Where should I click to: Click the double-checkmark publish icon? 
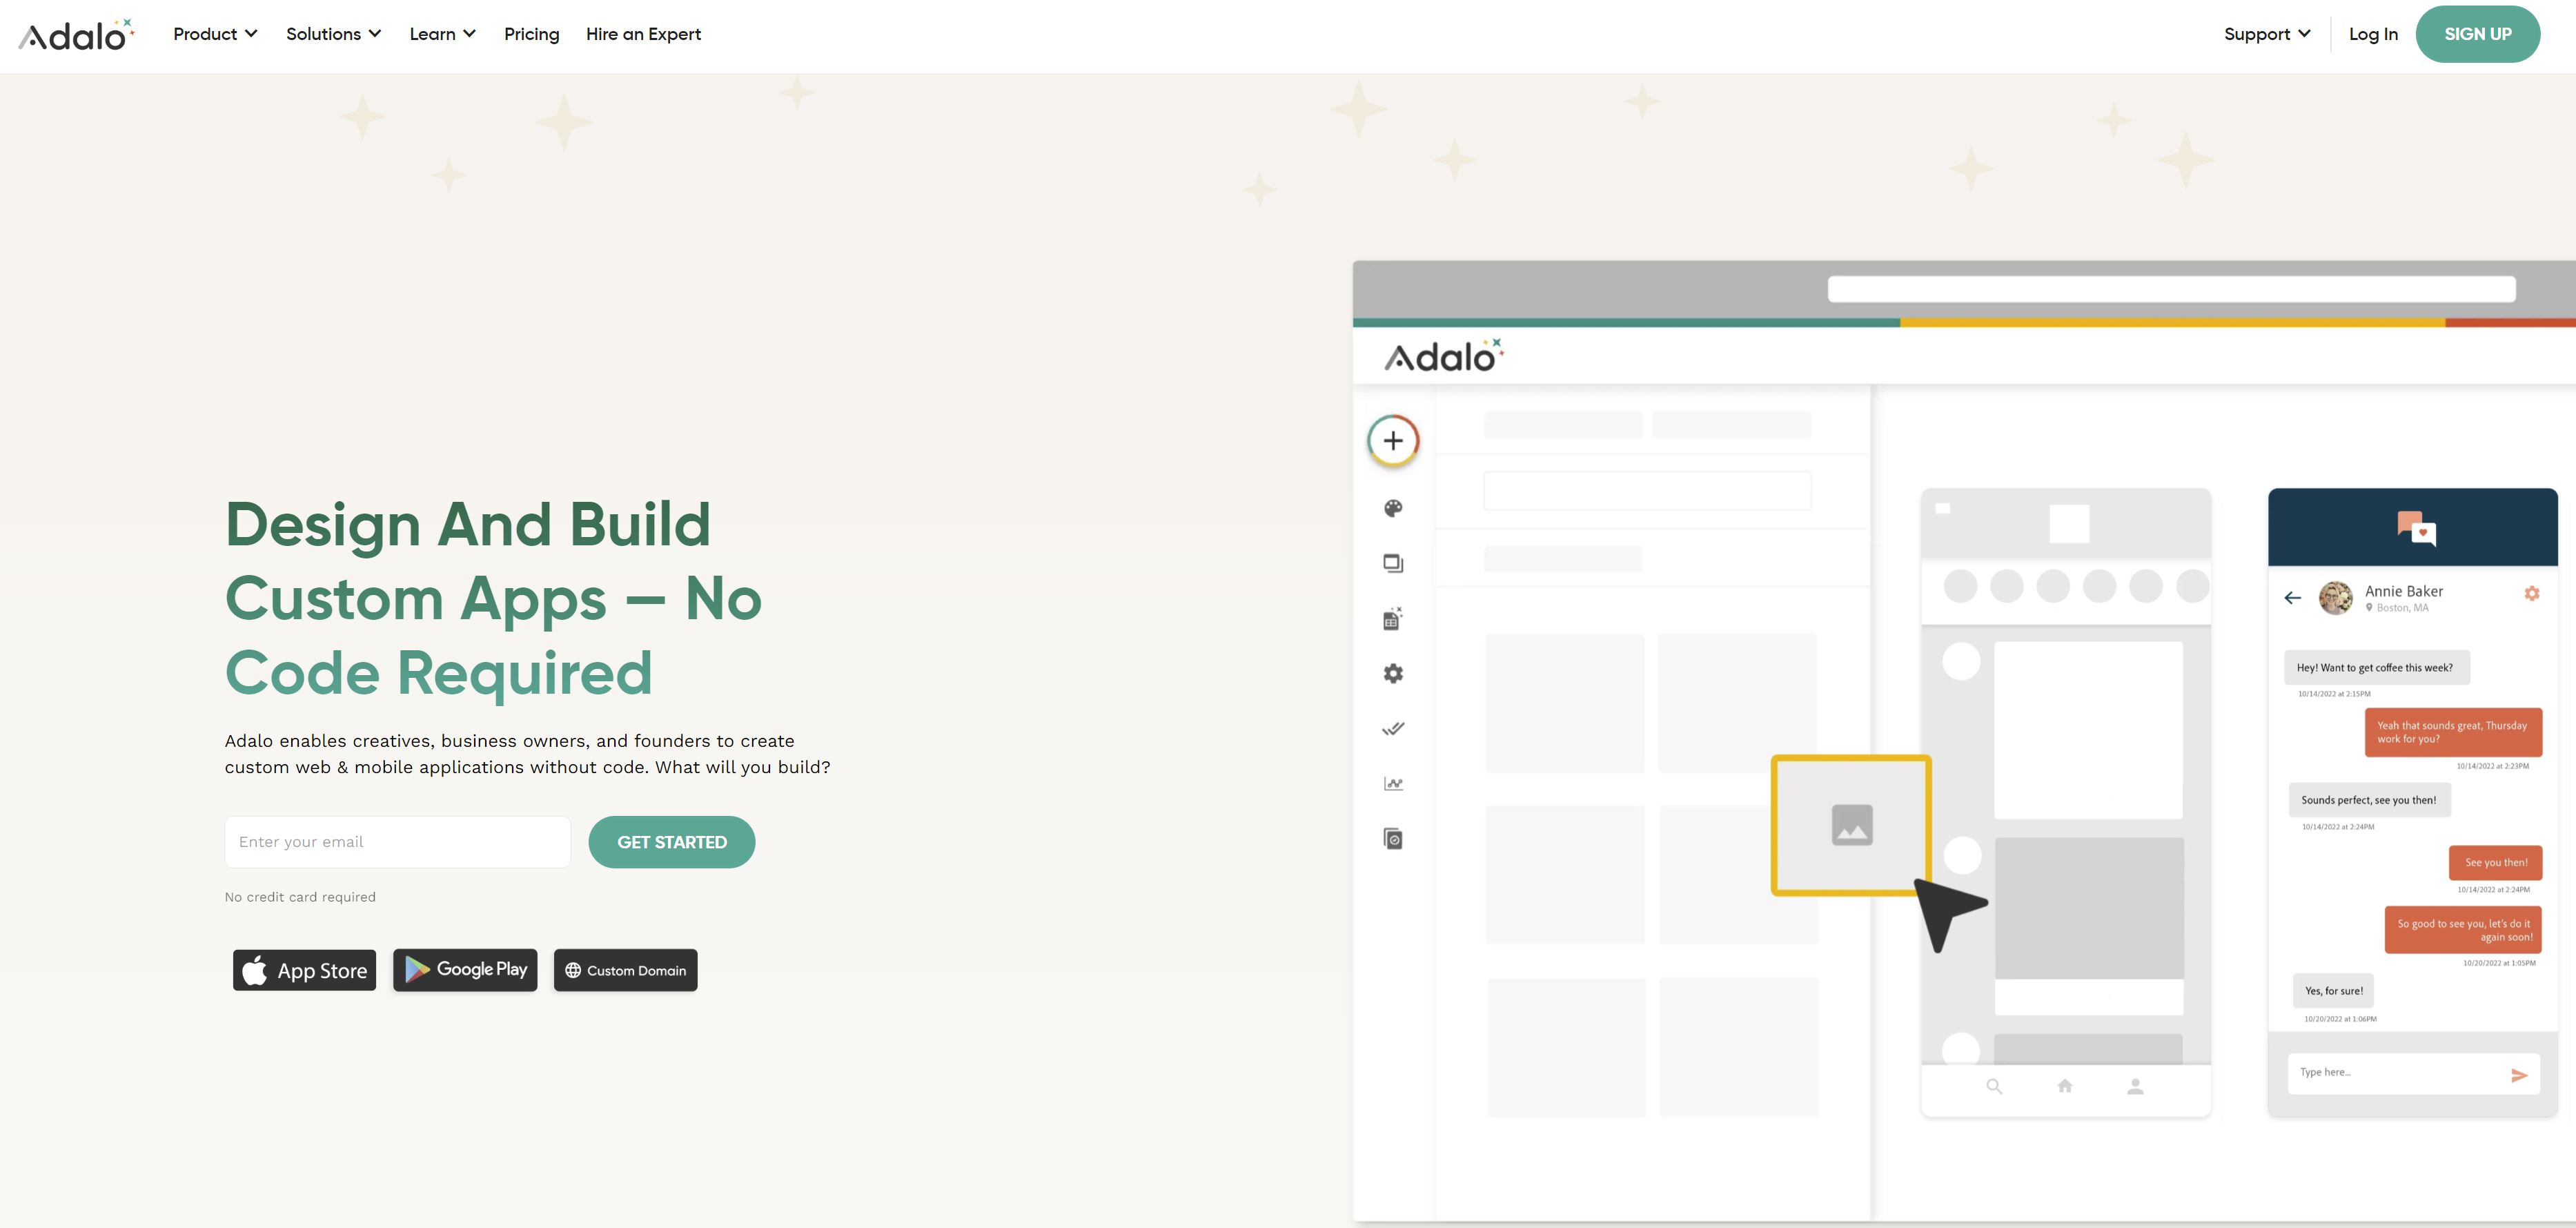(x=1393, y=729)
